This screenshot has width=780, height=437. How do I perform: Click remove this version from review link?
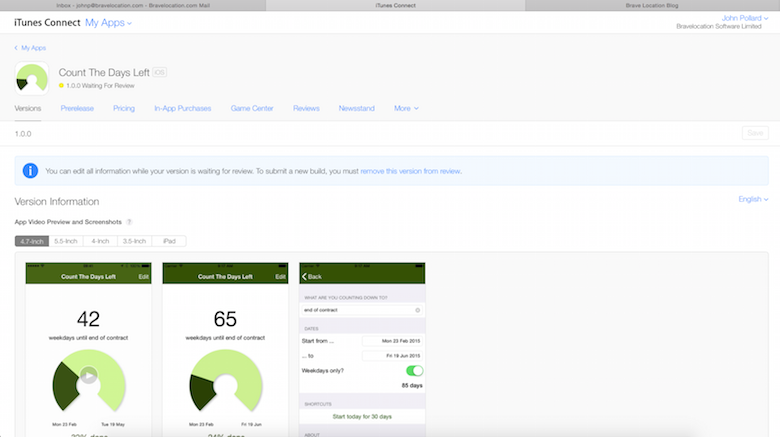click(411, 171)
